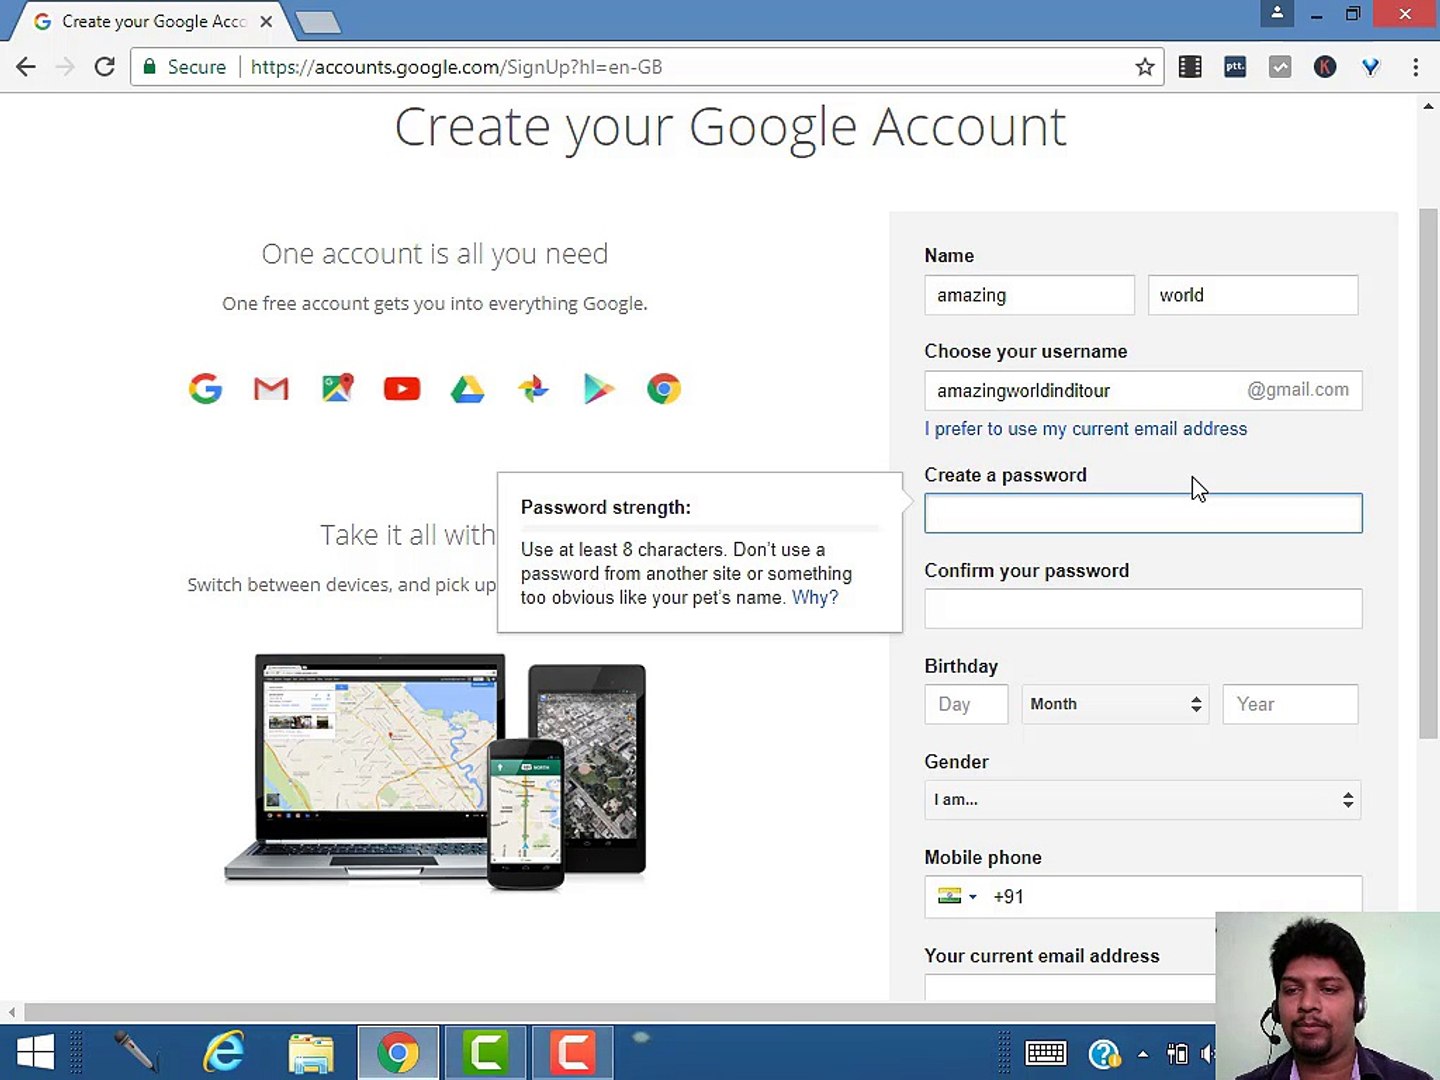Open File Explorer from the taskbar
Screen dimensions: 1440x1080
click(311, 1053)
